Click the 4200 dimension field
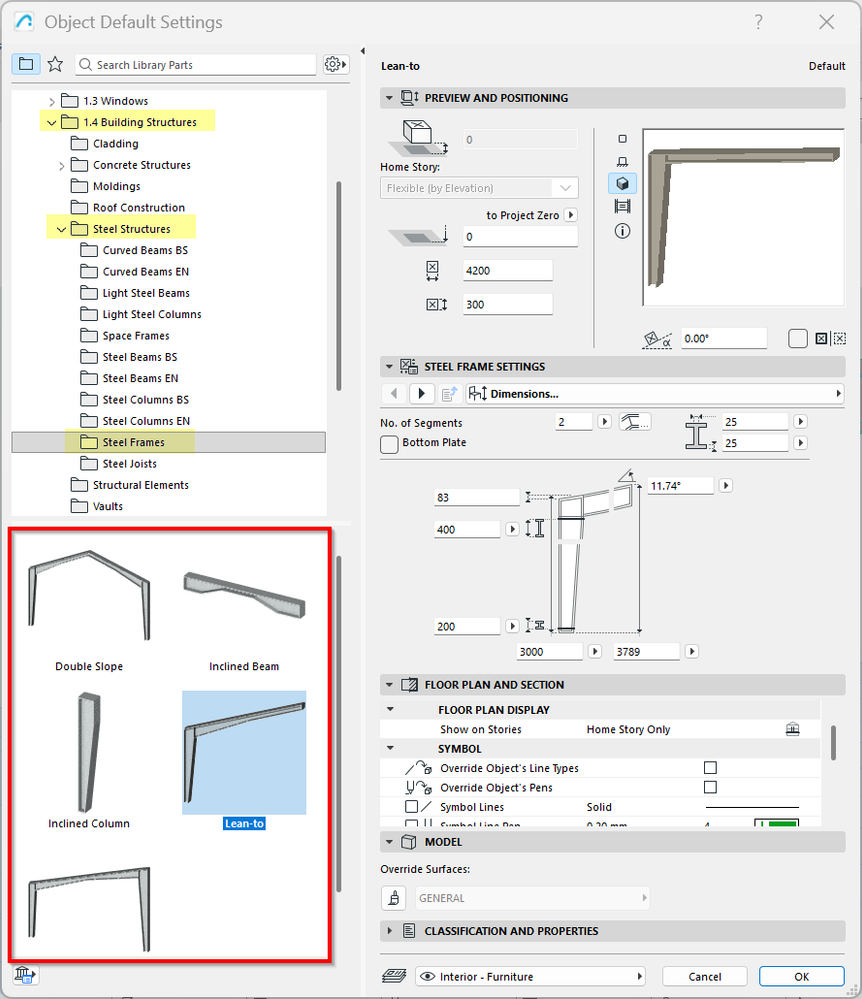Screen dimensions: 862x999 (x=508, y=270)
